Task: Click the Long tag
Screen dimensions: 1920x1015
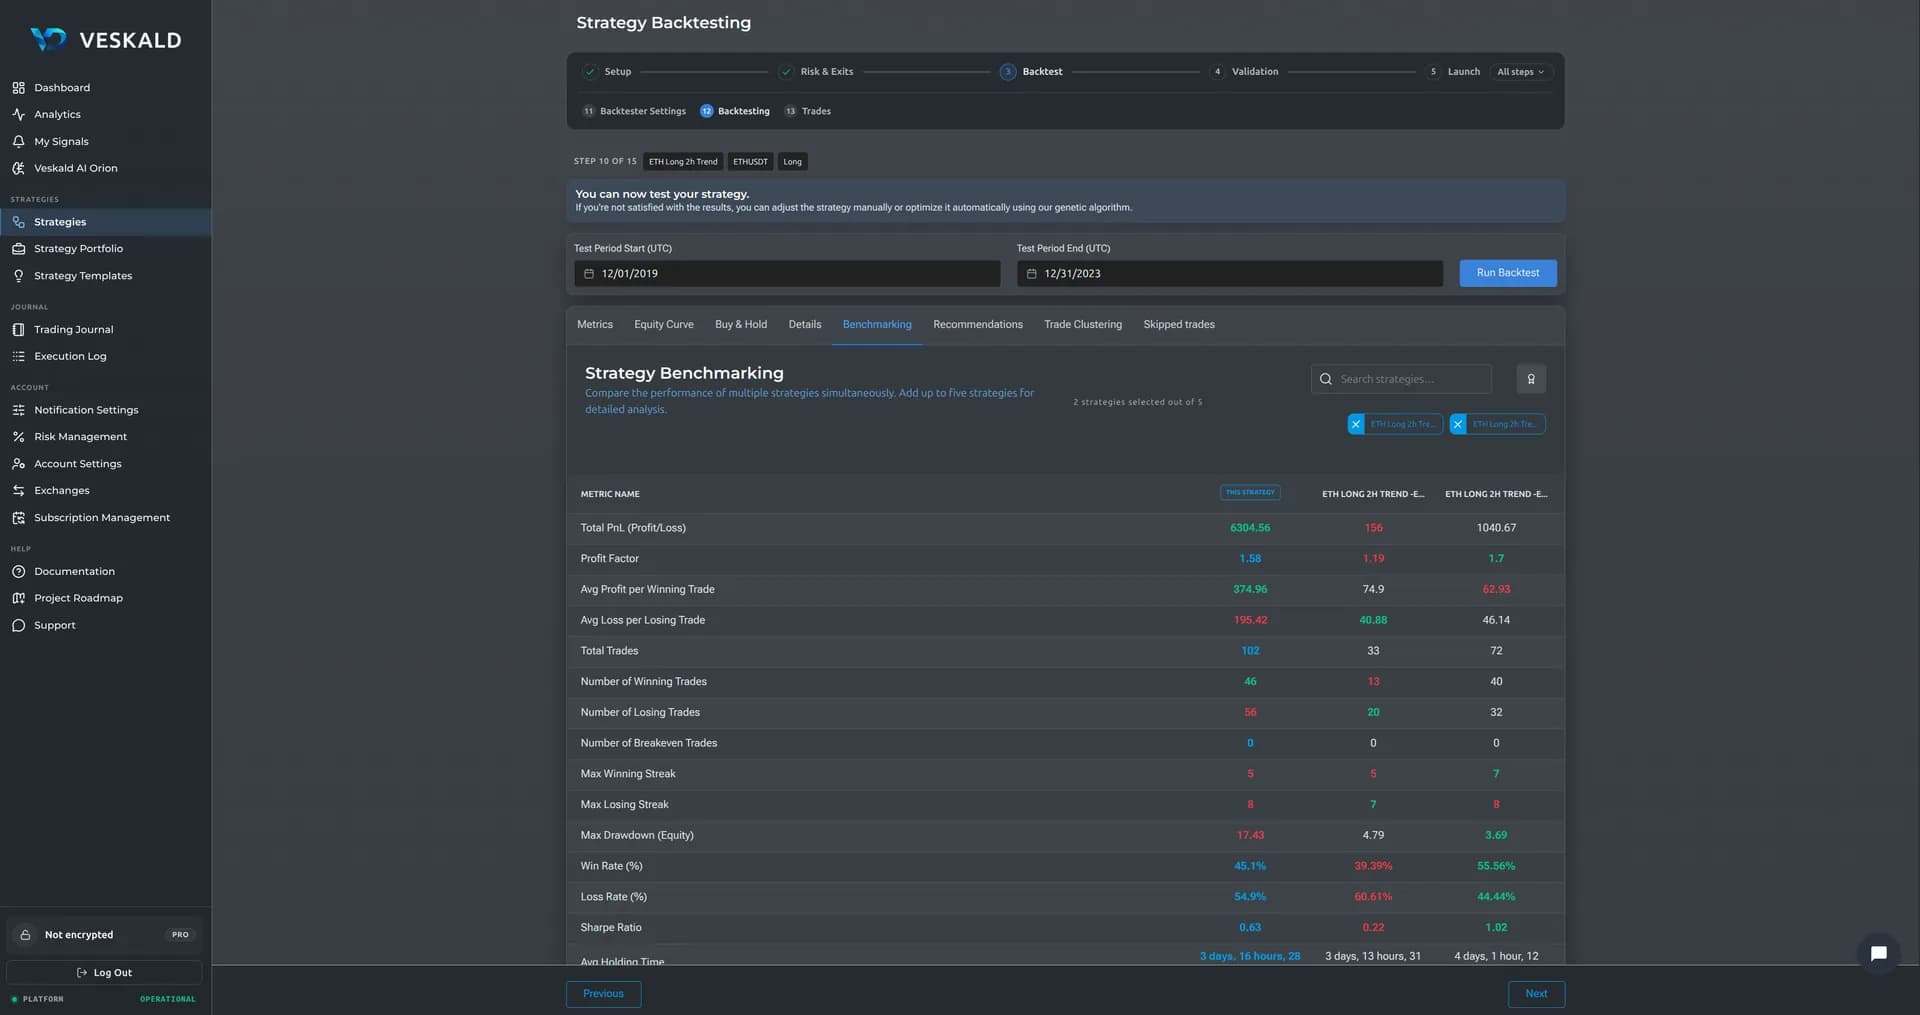Action: point(792,162)
